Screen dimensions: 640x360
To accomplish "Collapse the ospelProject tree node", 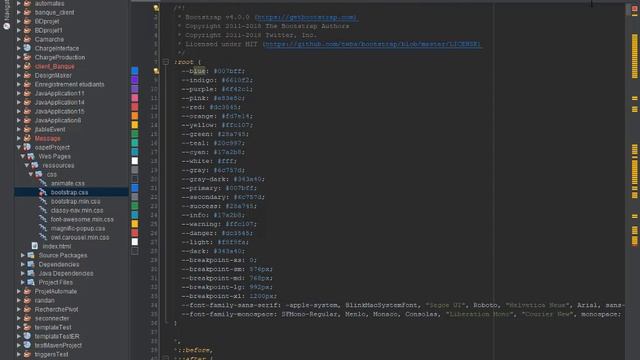I will (19, 147).
